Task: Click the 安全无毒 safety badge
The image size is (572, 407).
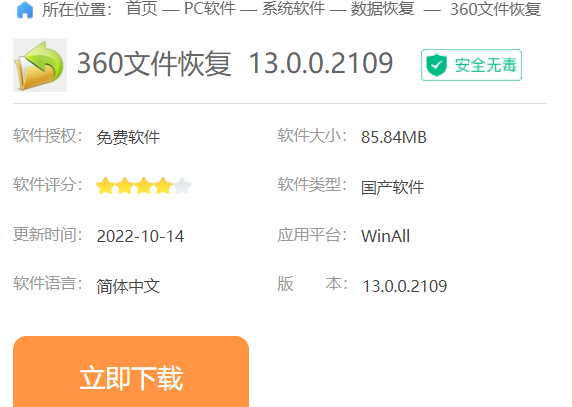Action: [471, 65]
